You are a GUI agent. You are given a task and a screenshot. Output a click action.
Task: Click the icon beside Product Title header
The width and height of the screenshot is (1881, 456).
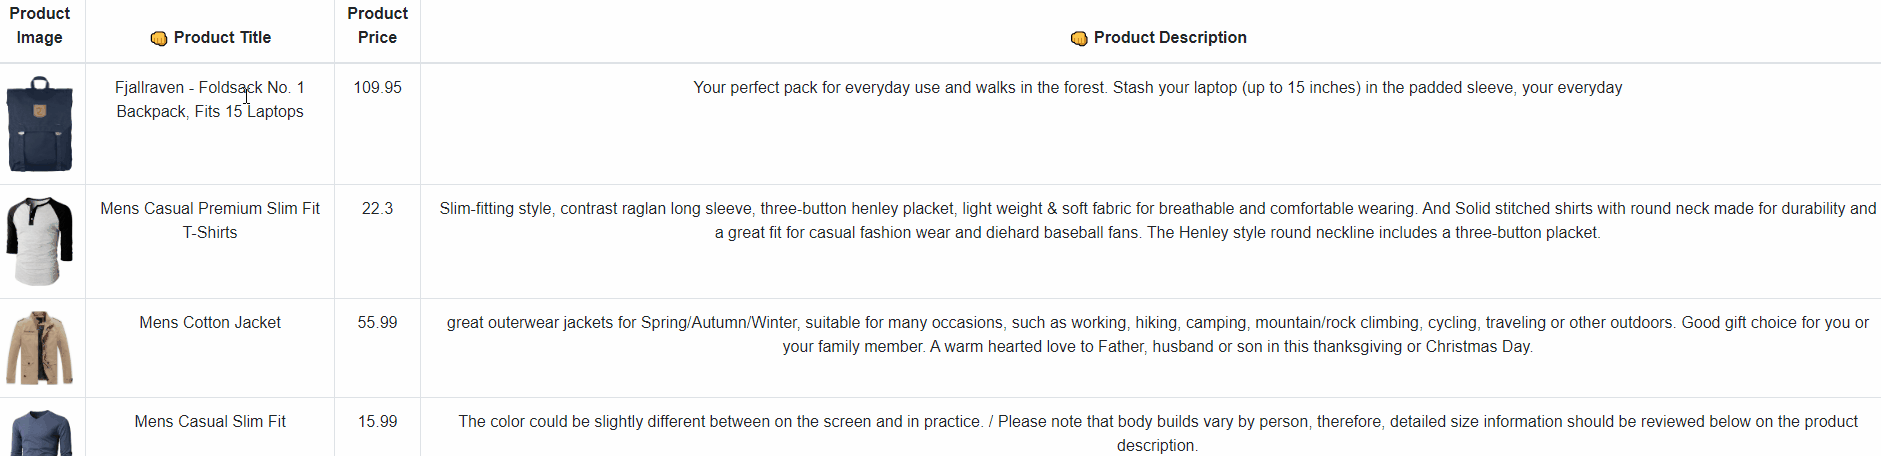pos(158,38)
